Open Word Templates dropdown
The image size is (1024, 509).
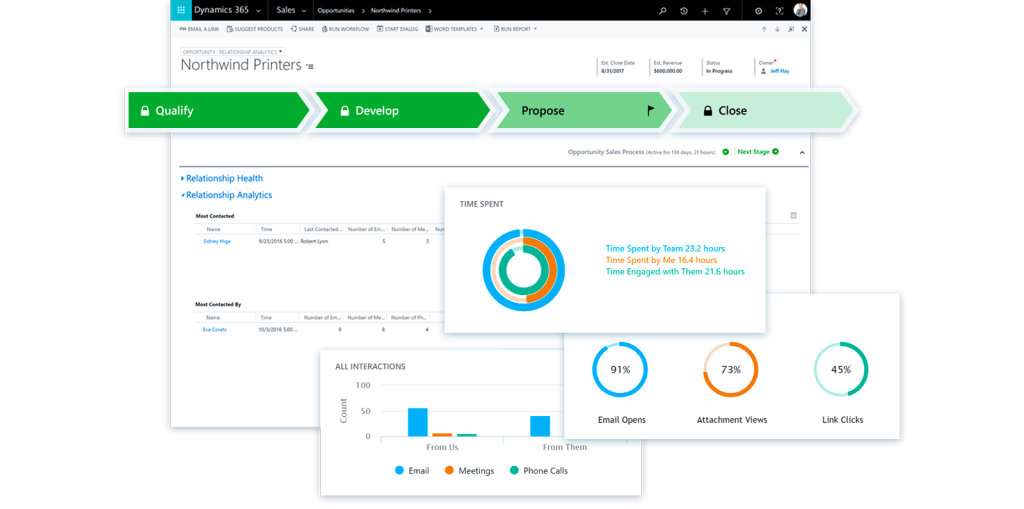click(455, 29)
